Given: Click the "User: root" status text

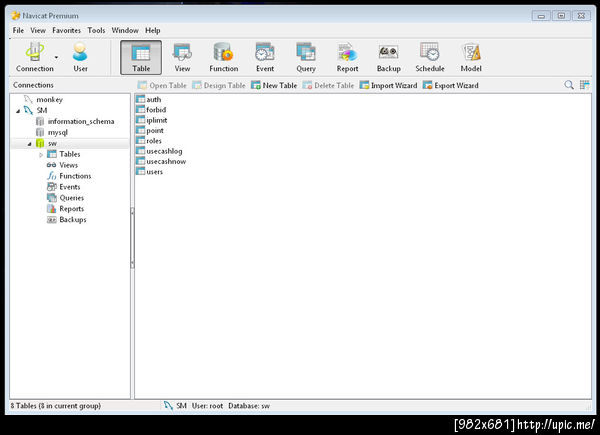Looking at the screenshot, I should [x=207, y=406].
